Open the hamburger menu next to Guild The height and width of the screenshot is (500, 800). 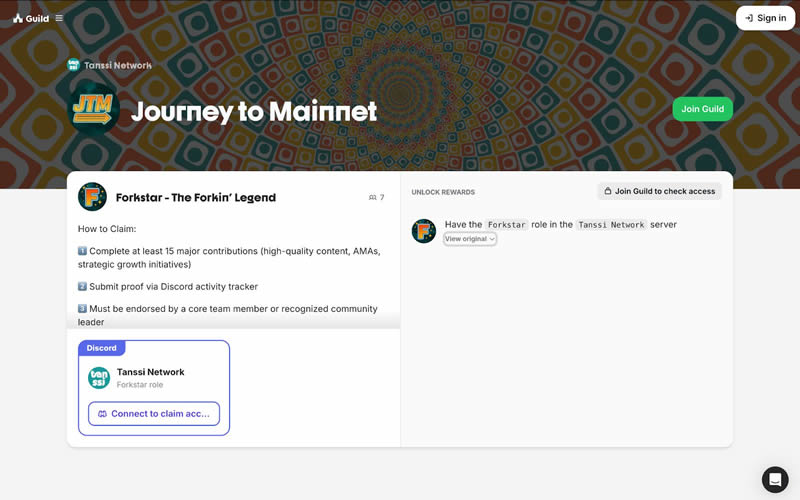(59, 18)
